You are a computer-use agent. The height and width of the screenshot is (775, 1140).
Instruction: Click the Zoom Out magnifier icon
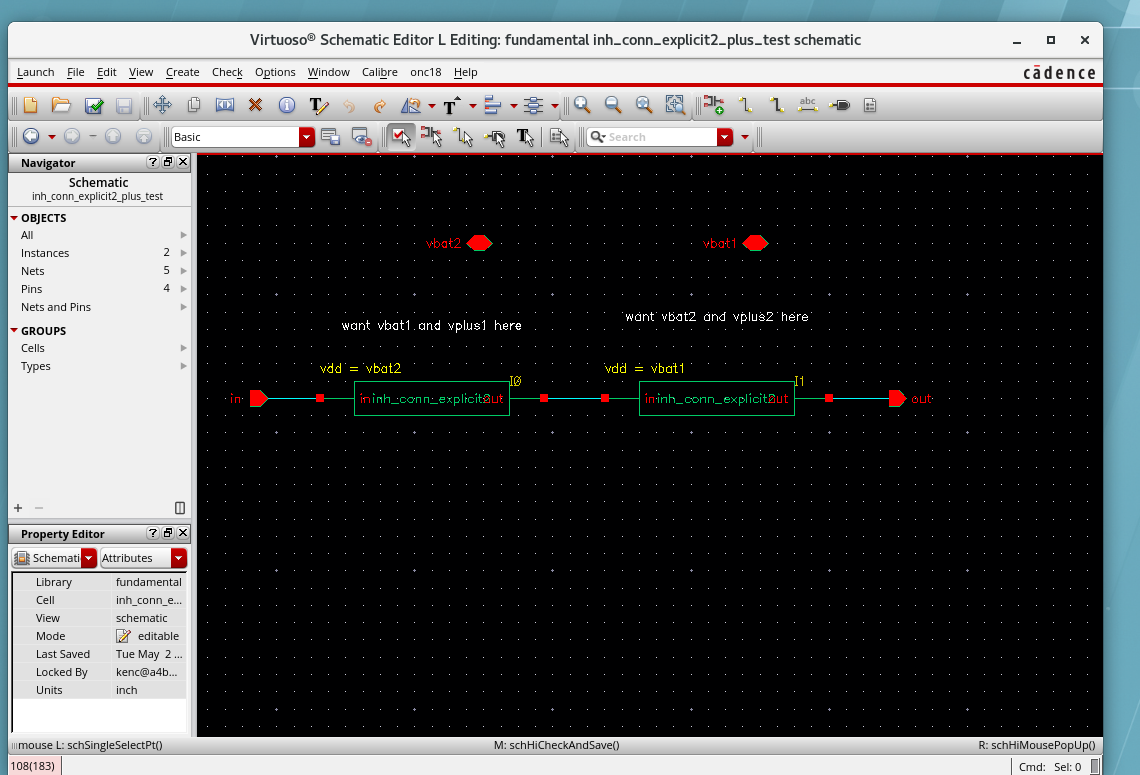coord(613,105)
